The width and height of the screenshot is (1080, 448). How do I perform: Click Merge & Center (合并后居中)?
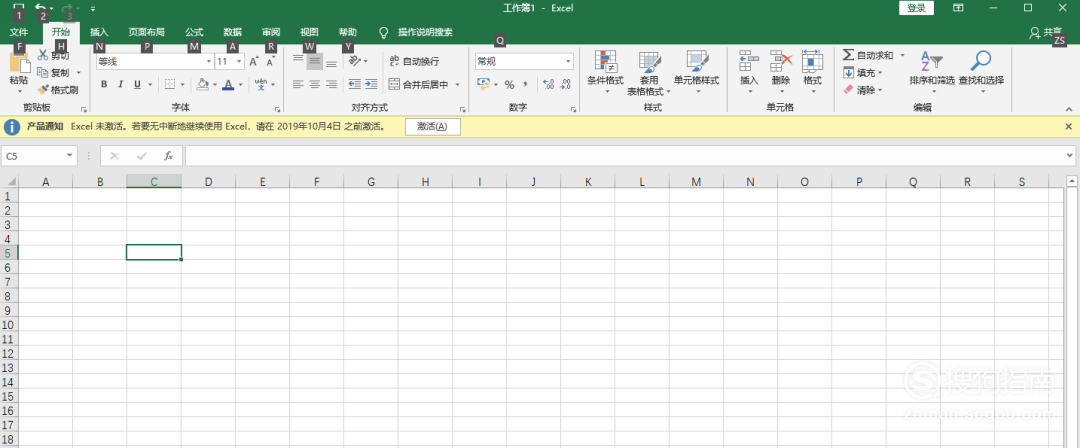coord(419,85)
